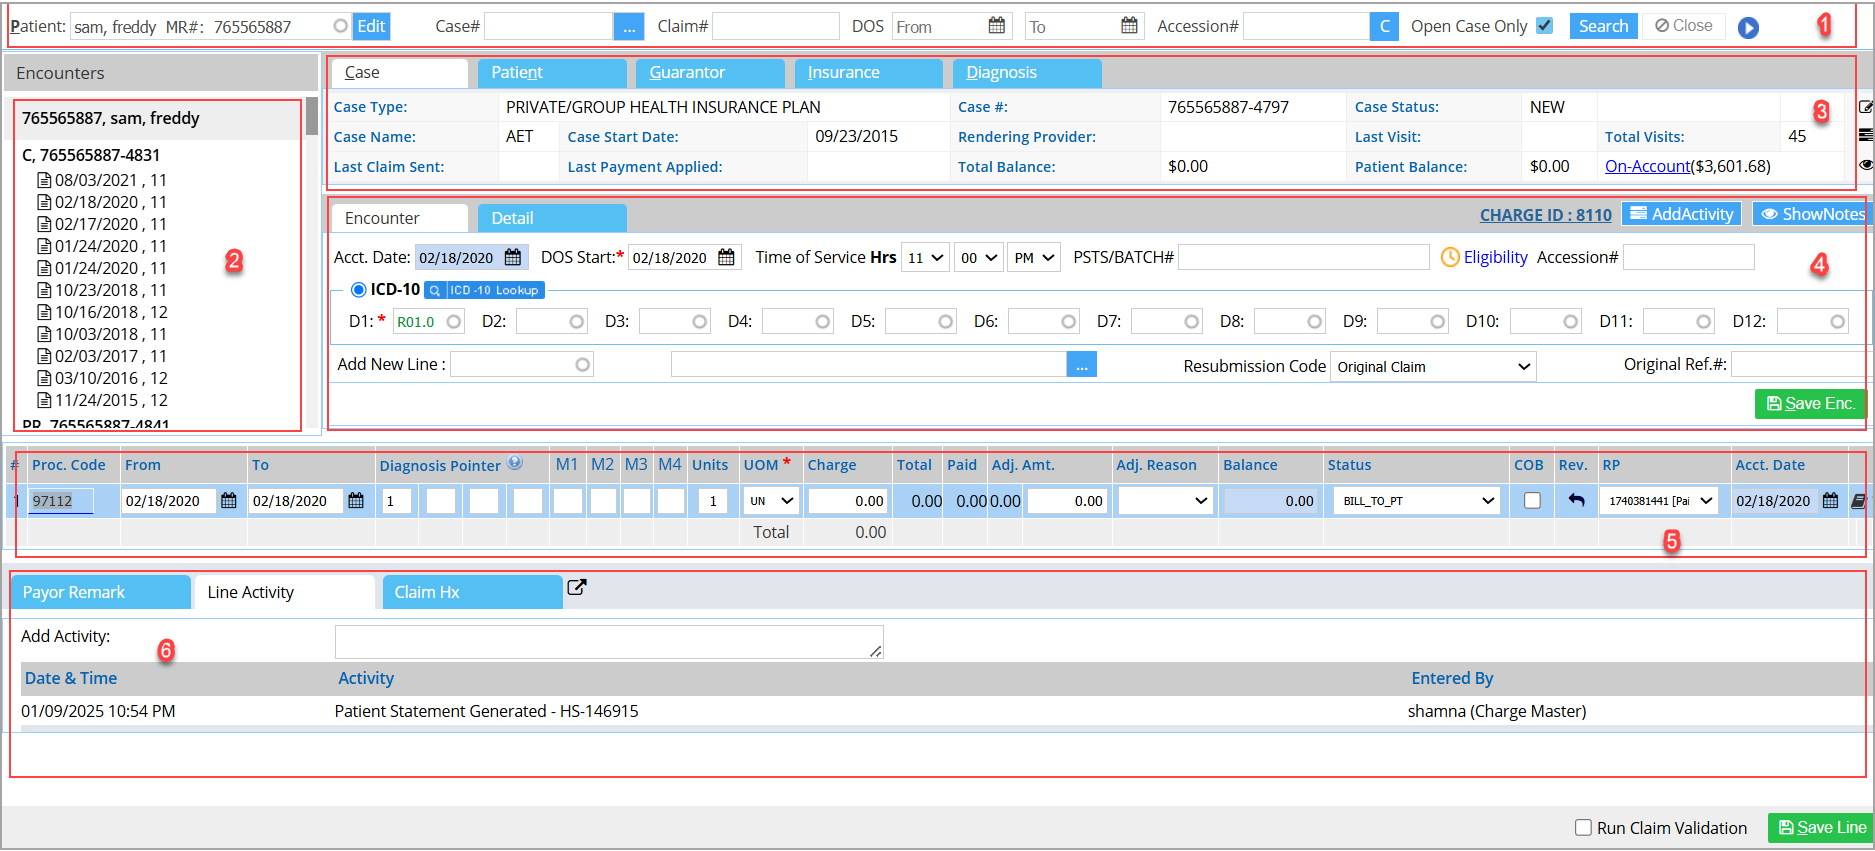Select the D2 diagnosis radio button
1875x851 pixels.
coord(577,321)
